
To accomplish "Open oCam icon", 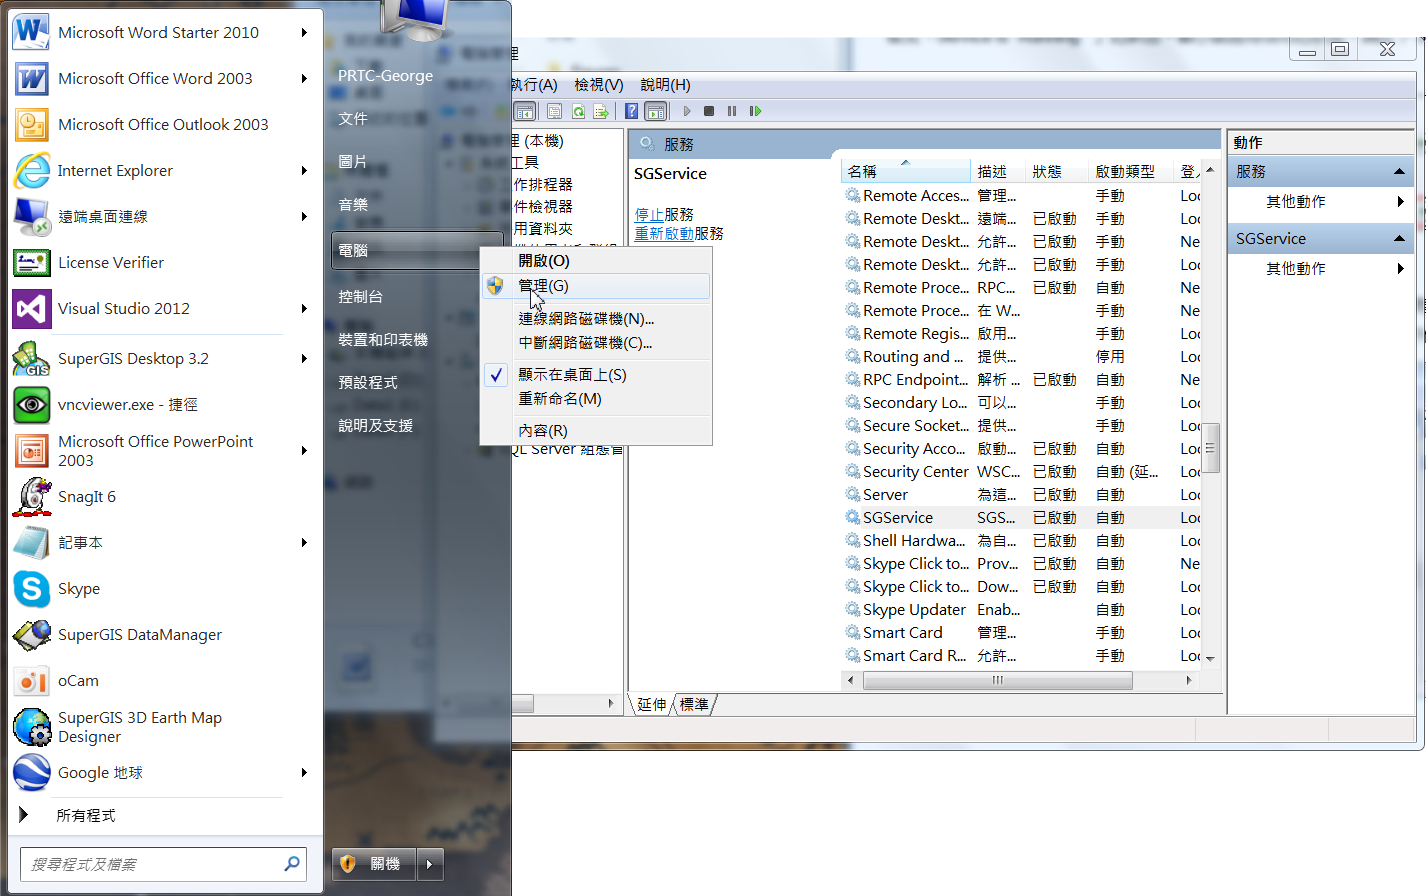I will pos(31,680).
